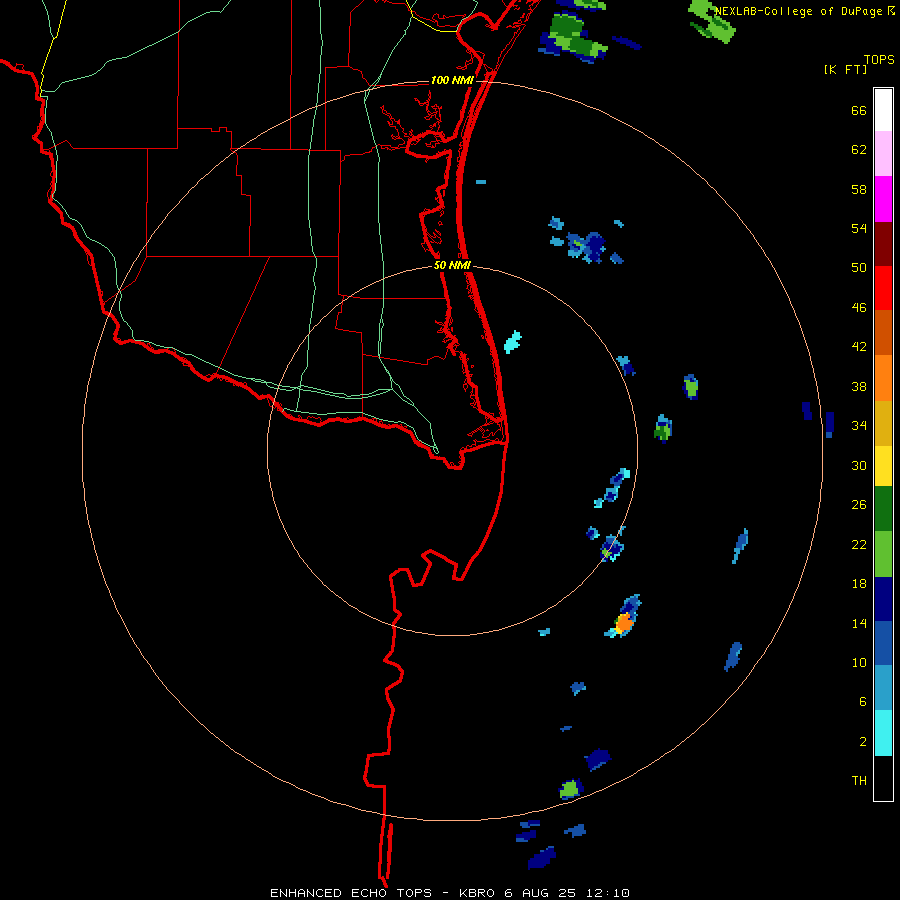Image resolution: width=900 pixels, height=900 pixels.
Task: Select the dark red 54 kft legend color
Action: click(x=883, y=243)
